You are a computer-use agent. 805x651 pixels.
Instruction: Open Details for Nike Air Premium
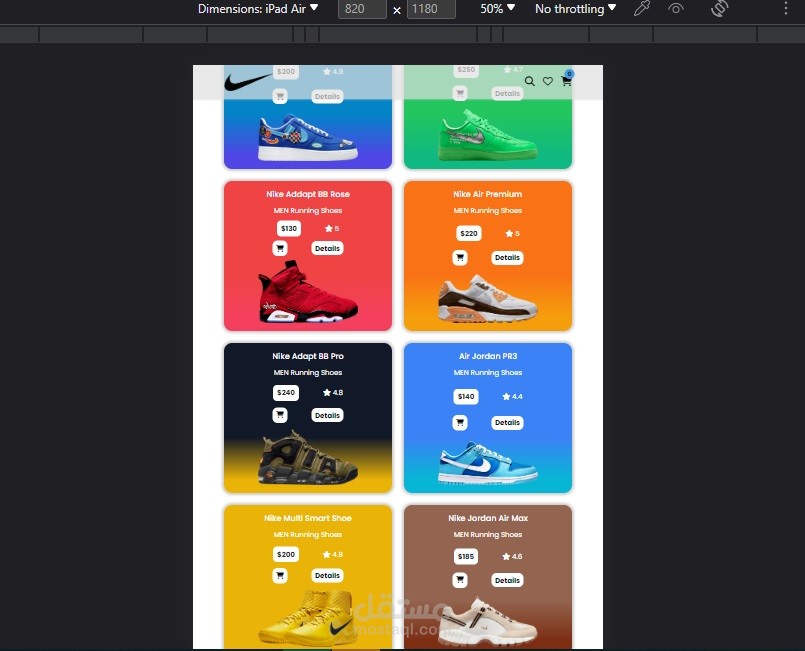tap(507, 257)
